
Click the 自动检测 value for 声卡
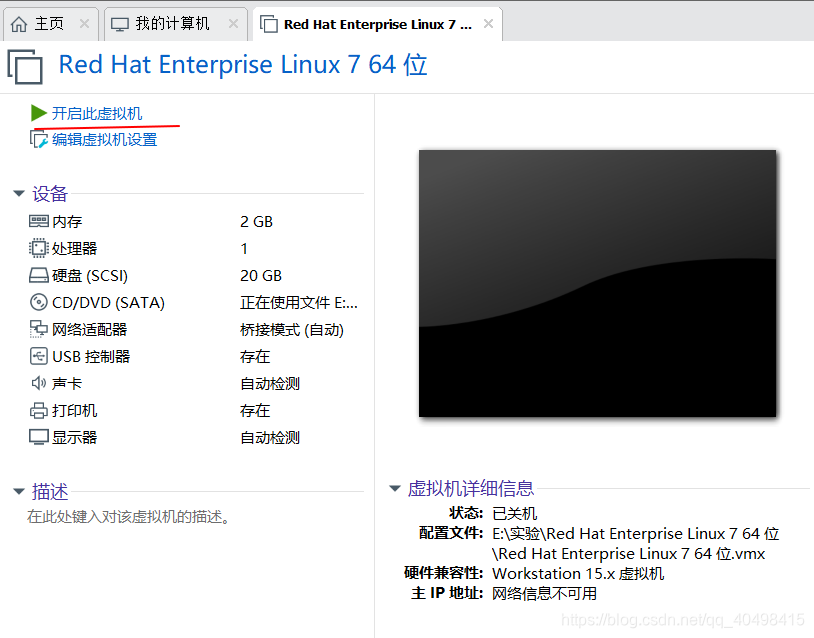coord(270,384)
